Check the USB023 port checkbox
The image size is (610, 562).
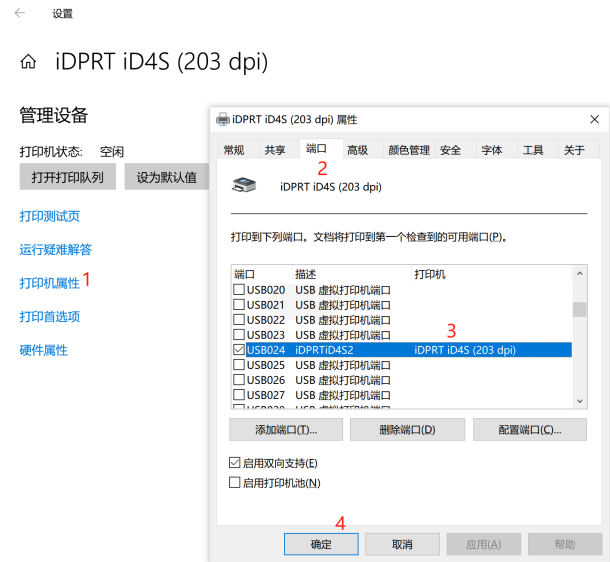[x=238, y=334]
